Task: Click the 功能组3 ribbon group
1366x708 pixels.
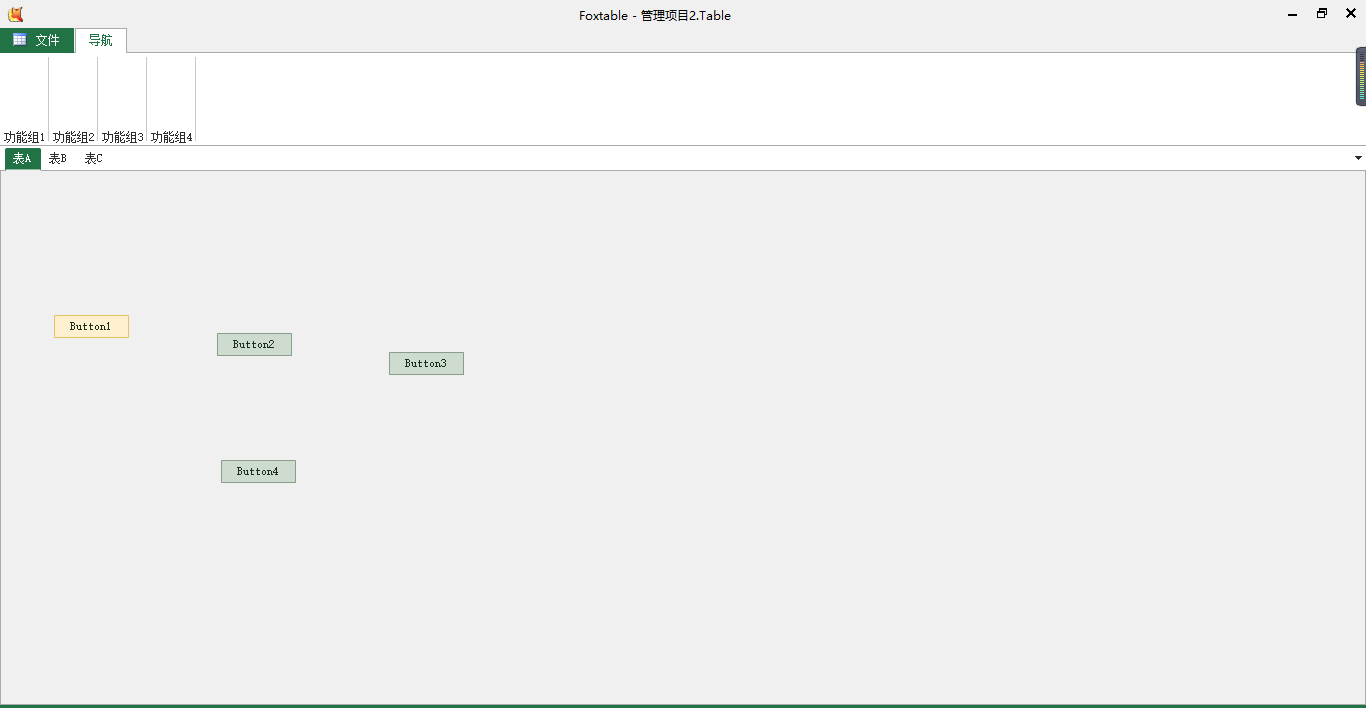Action: [x=122, y=137]
